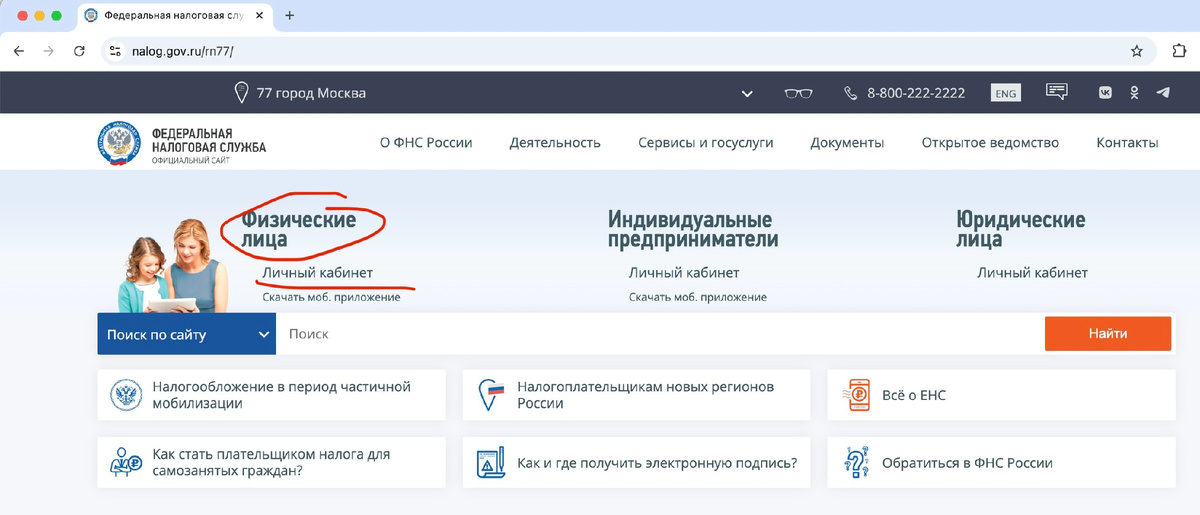
Task: Open the Odnoklassniki social icon
Action: coord(1134,93)
